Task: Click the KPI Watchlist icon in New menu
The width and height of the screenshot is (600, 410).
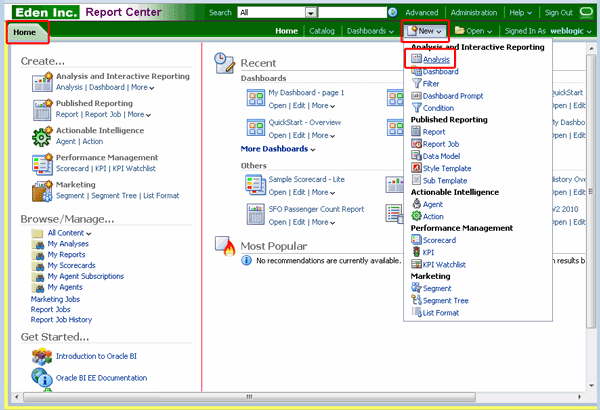Action: tap(416, 264)
